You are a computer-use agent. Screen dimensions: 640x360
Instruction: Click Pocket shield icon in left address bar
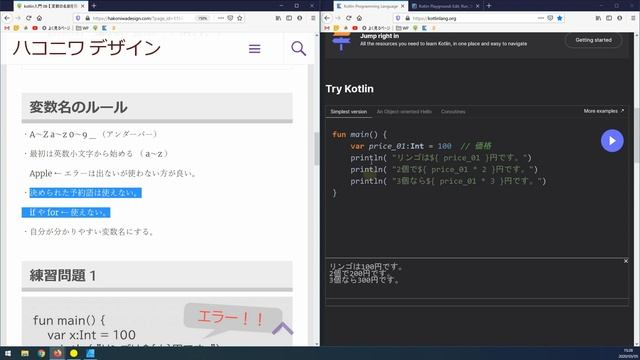point(230,18)
